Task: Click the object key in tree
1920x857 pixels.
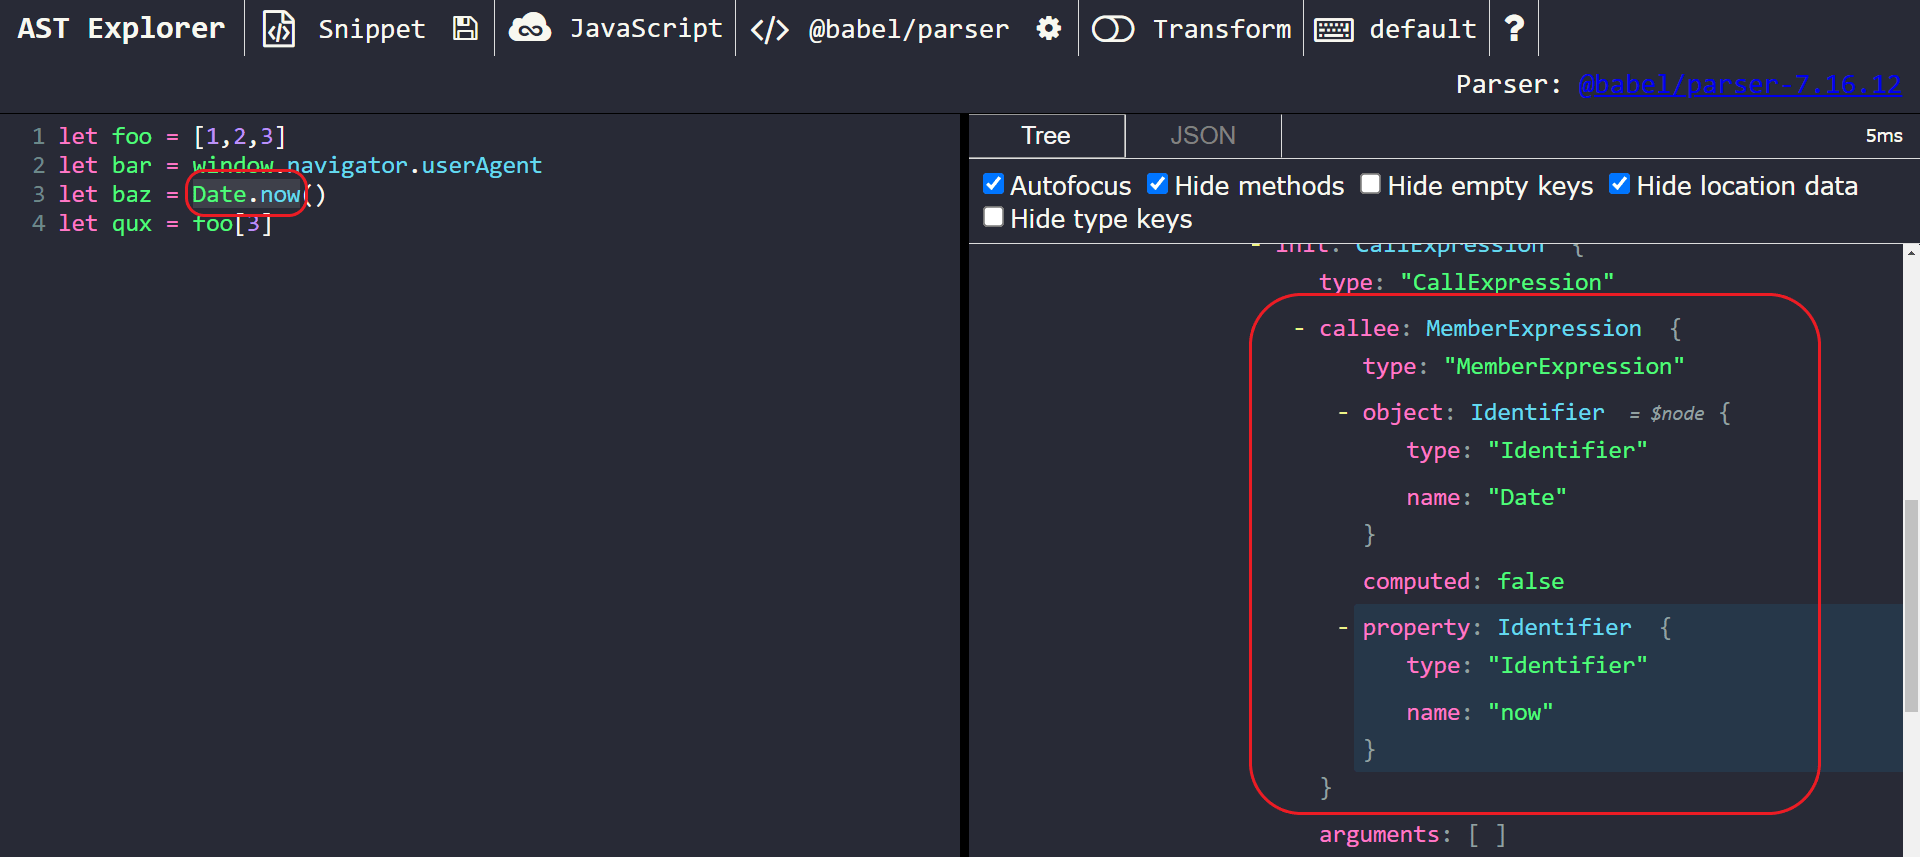Action: pos(1402,413)
